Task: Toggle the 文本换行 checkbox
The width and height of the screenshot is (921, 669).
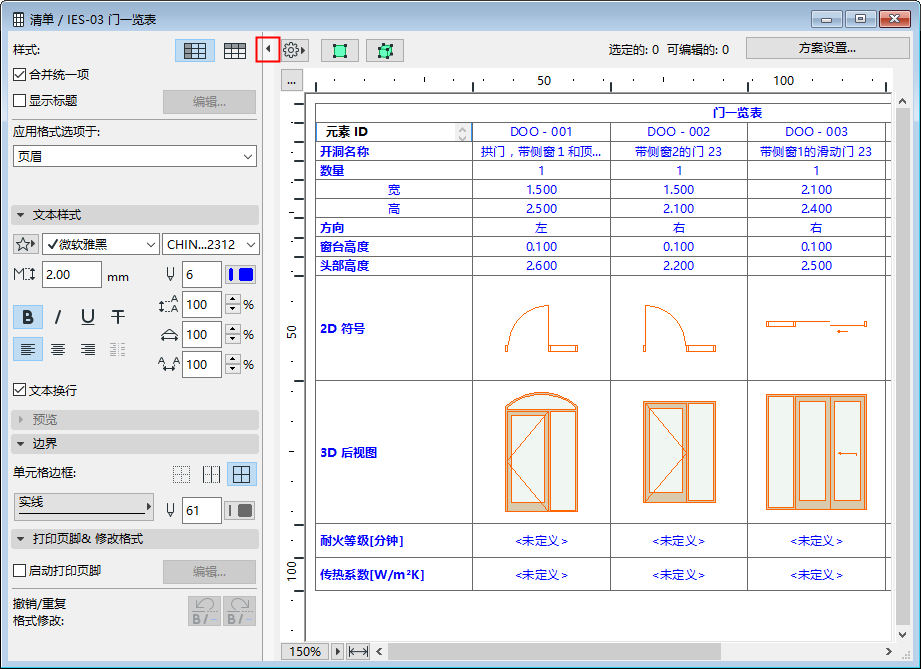Action: [x=19, y=390]
